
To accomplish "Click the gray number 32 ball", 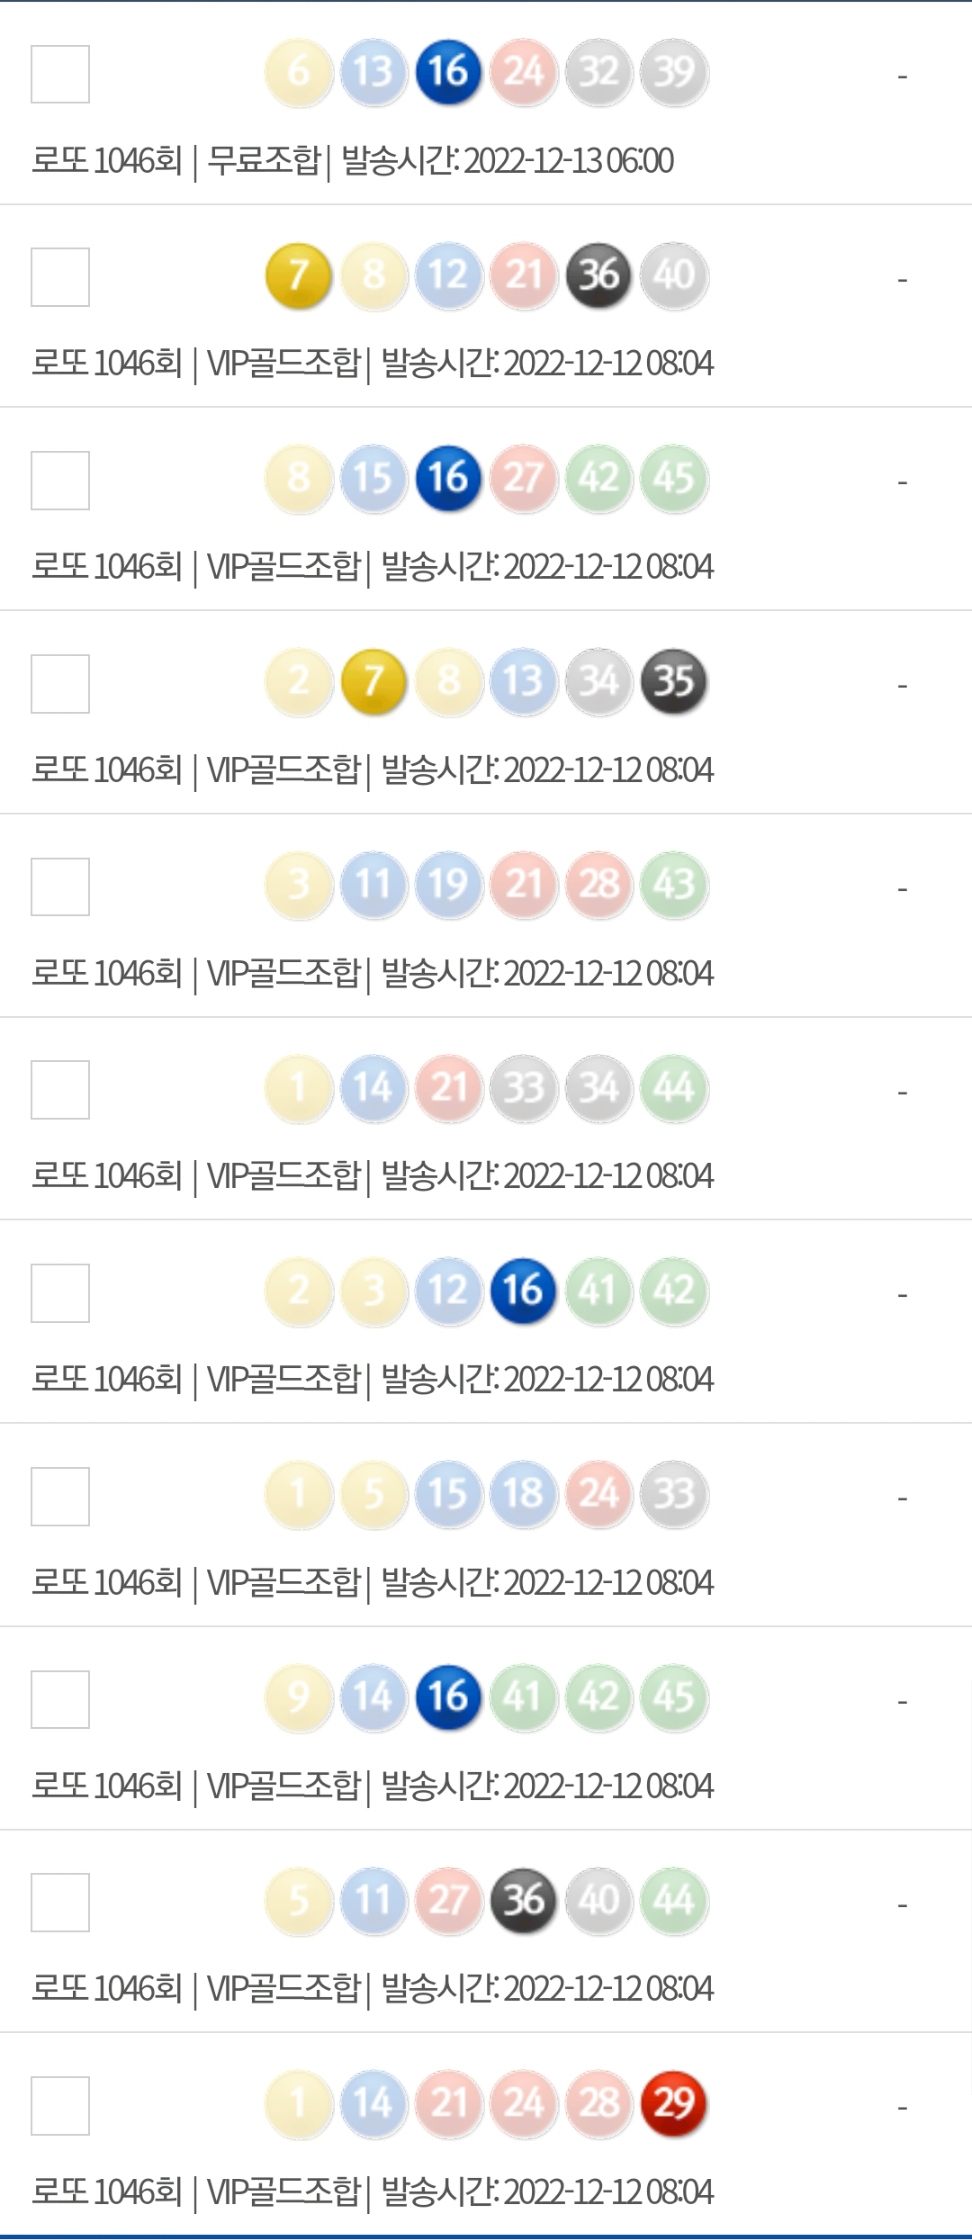I will [599, 72].
